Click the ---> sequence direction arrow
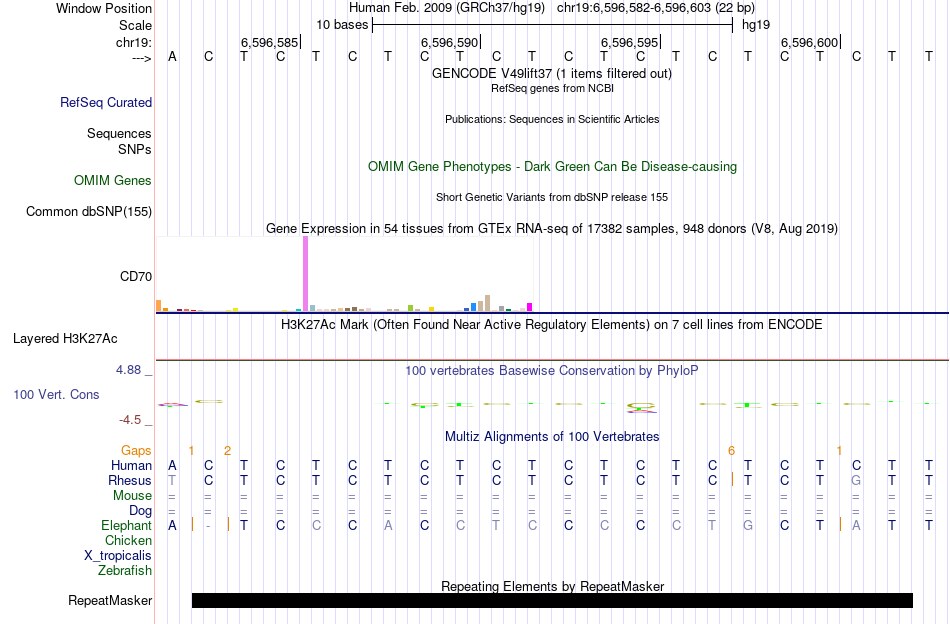This screenshot has height=624, width=950. [x=141, y=58]
